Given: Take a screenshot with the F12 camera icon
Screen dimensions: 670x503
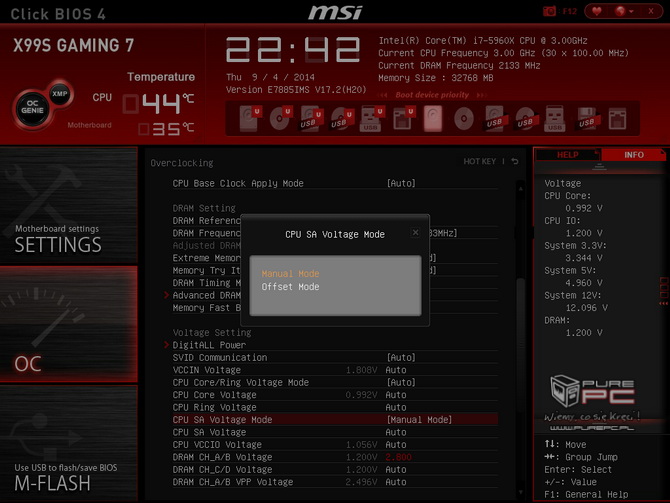Looking at the screenshot, I should click(550, 12).
